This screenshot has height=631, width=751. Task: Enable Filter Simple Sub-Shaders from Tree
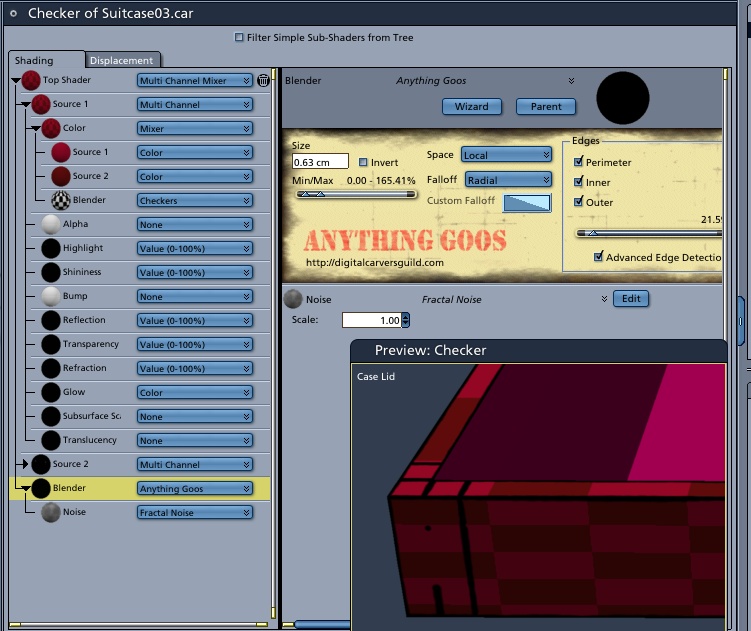pyautogui.click(x=239, y=37)
